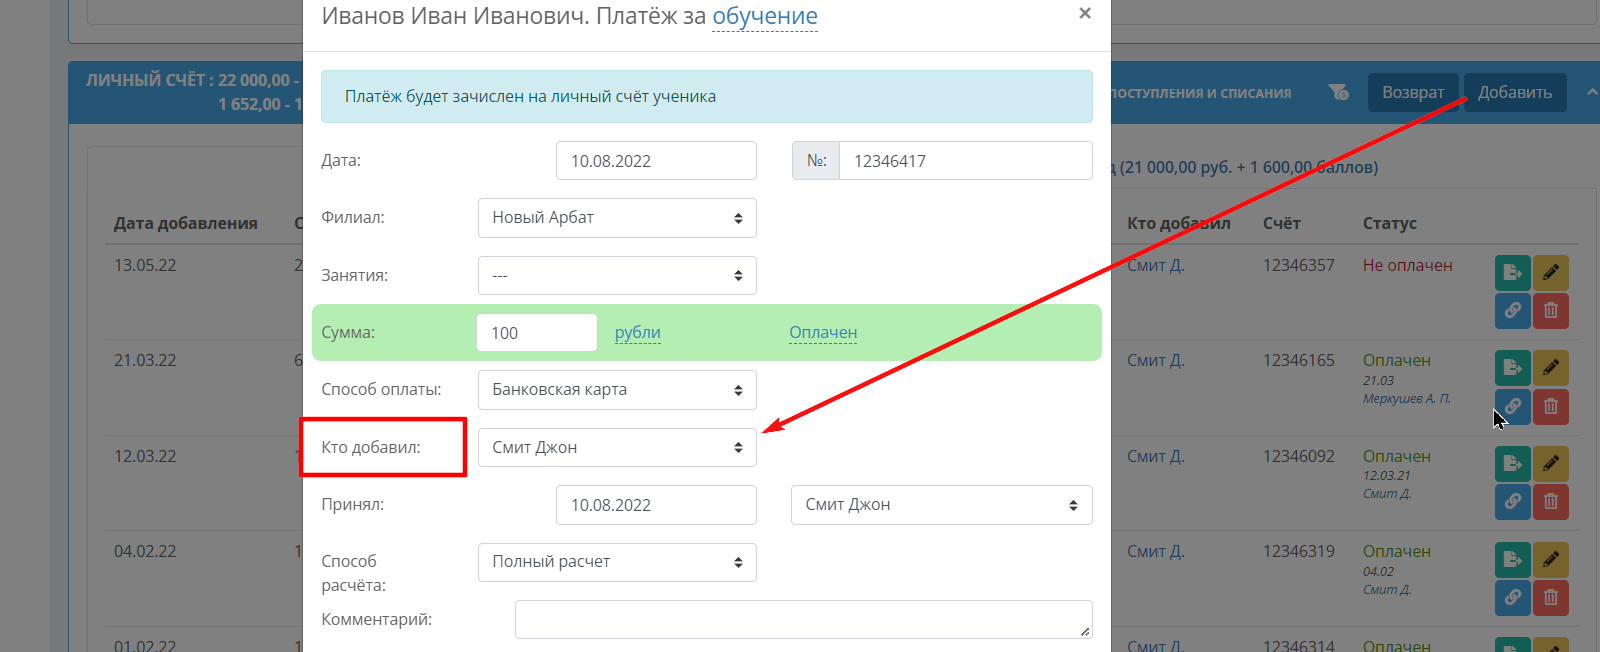Image resolution: width=1600 pixels, height=652 pixels.
Task: Click green payment icon in row 12346319
Action: [1513, 559]
